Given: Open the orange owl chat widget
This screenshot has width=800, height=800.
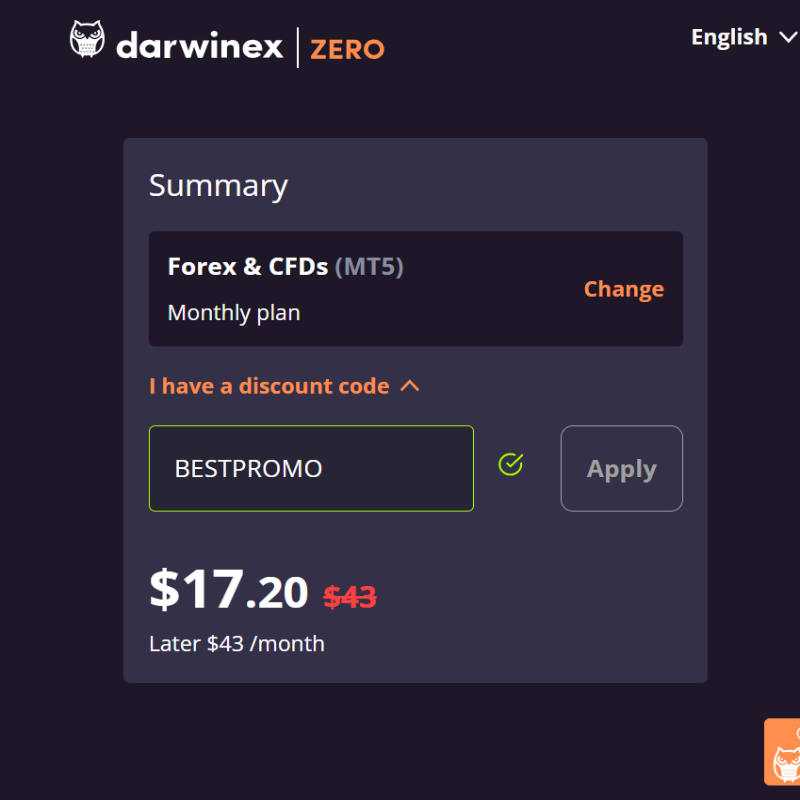Looking at the screenshot, I should (x=782, y=752).
